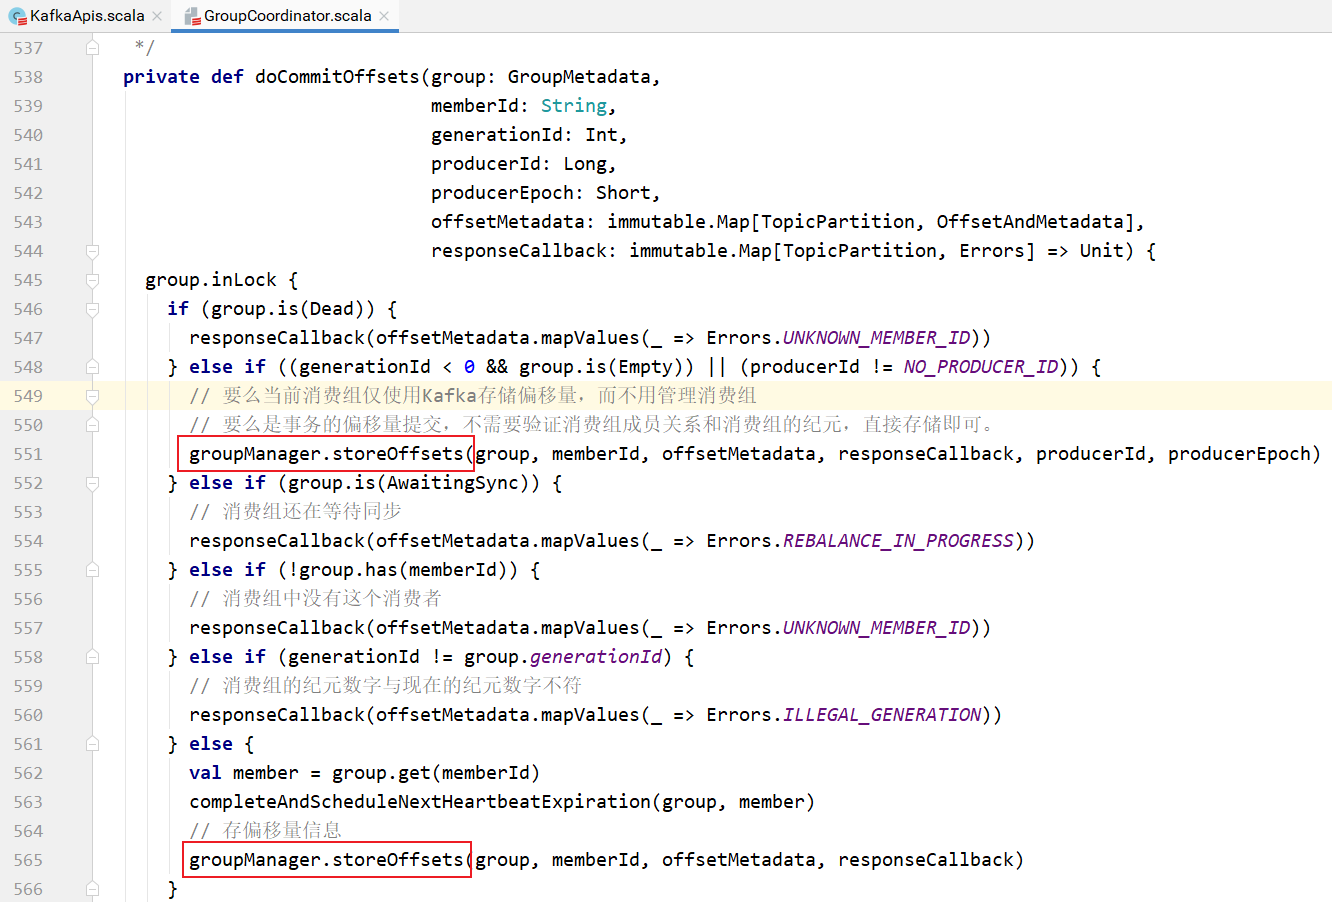Fold the else-if block at line 548

(92, 367)
